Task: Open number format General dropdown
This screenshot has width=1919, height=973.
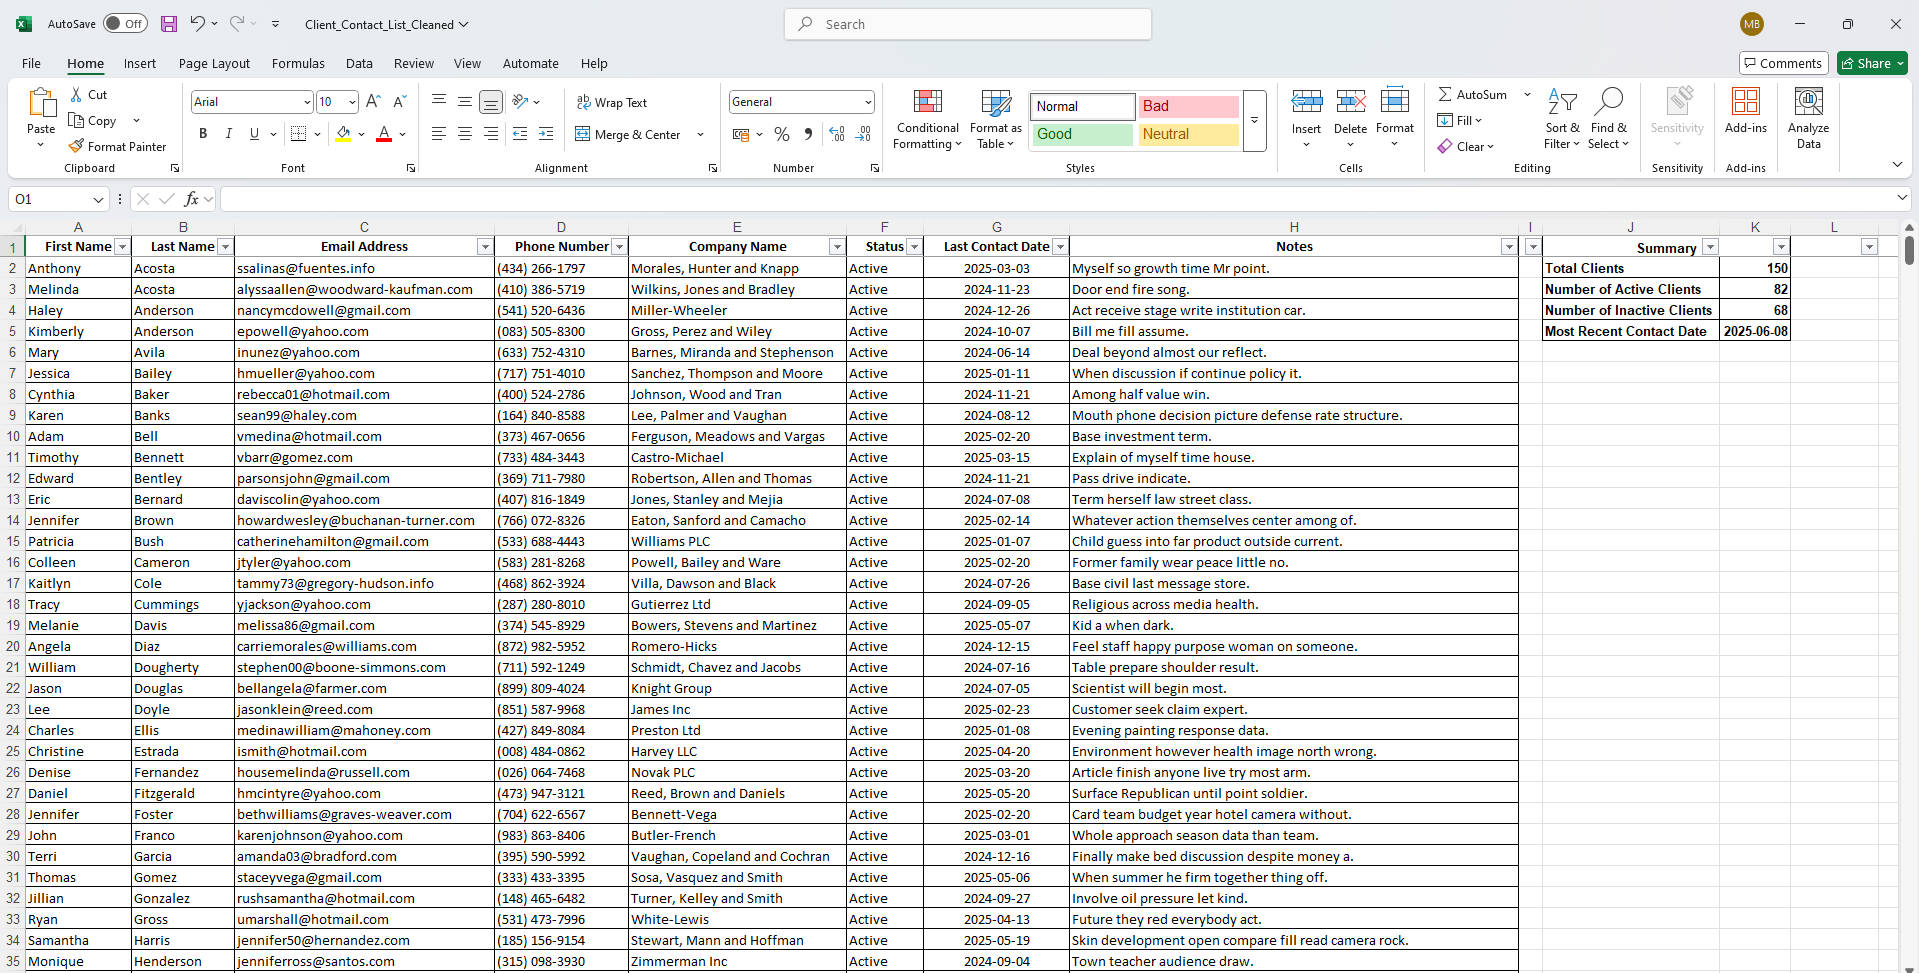Action: [867, 102]
